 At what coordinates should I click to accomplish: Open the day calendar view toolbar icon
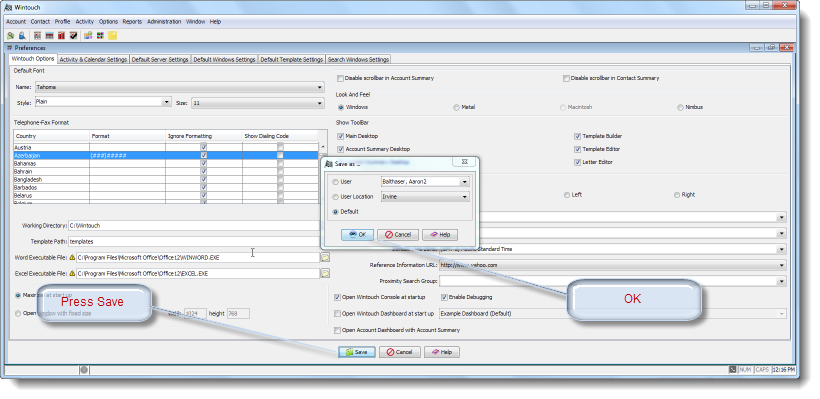pos(38,36)
